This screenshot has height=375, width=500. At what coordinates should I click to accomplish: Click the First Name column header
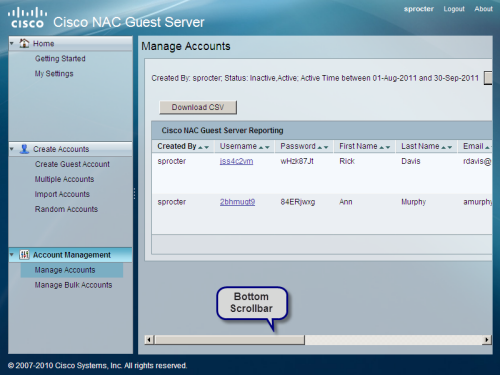point(358,146)
